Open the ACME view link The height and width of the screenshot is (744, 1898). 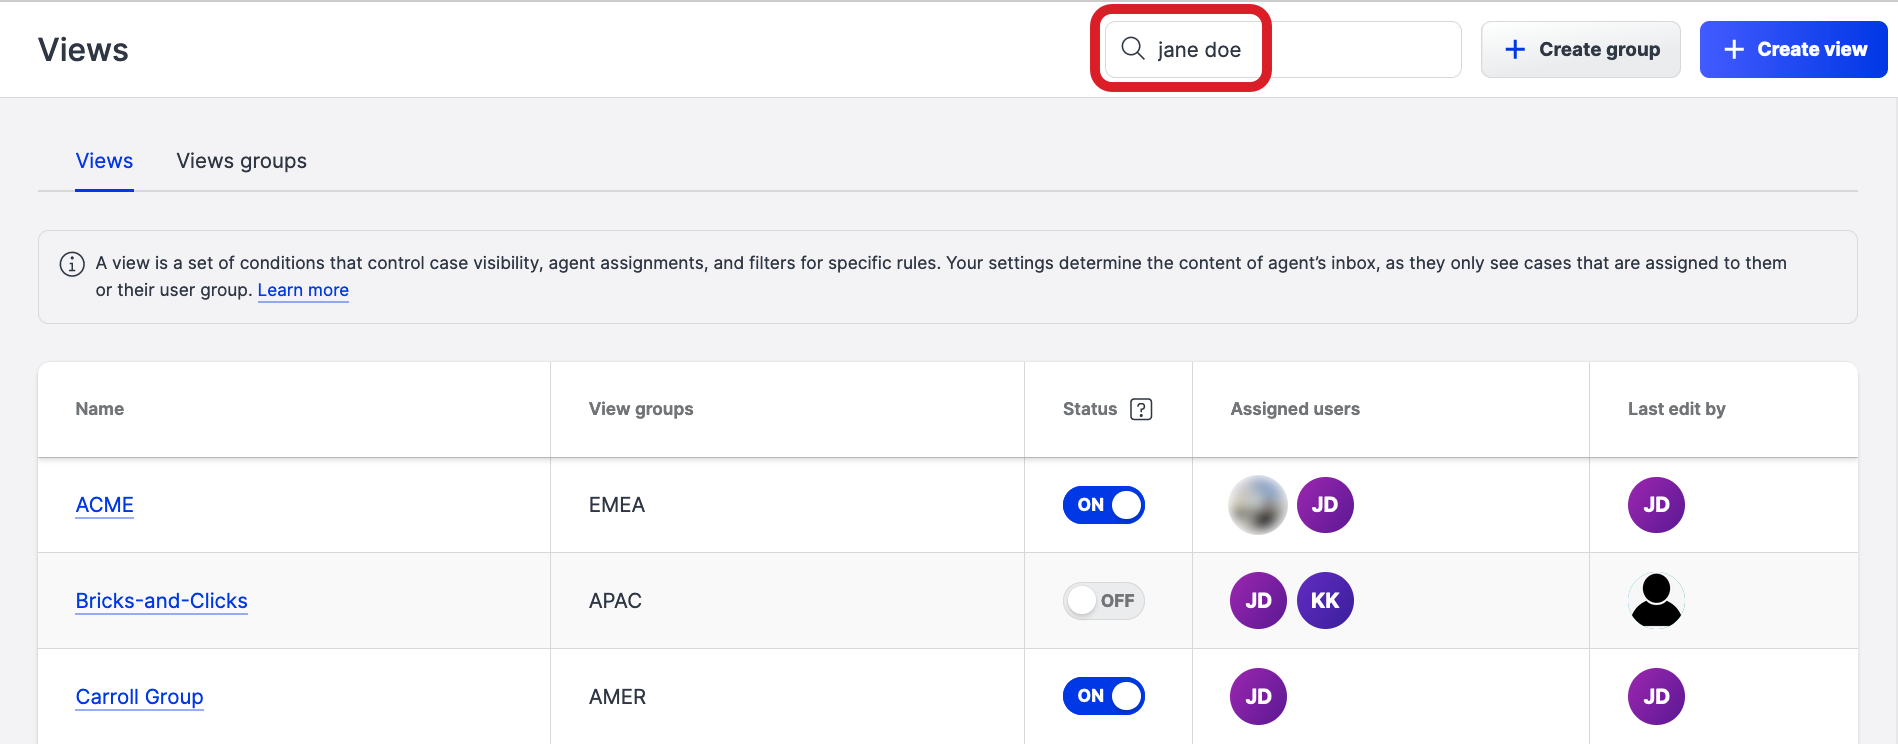[104, 505]
